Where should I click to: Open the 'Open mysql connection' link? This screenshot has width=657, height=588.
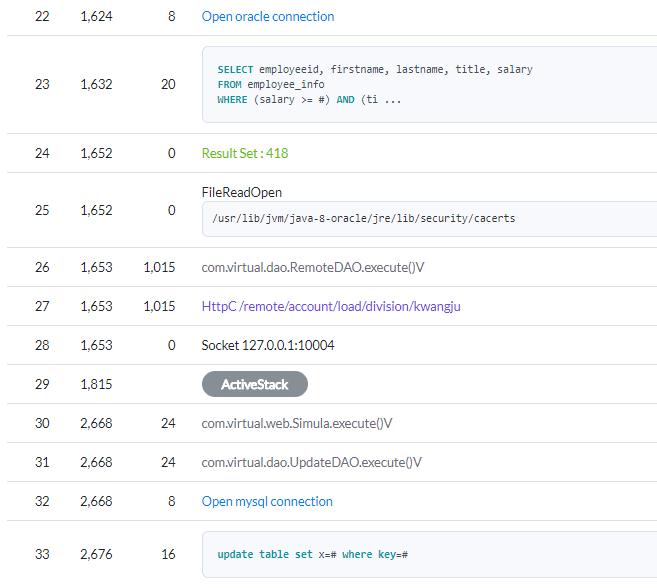[267, 501]
